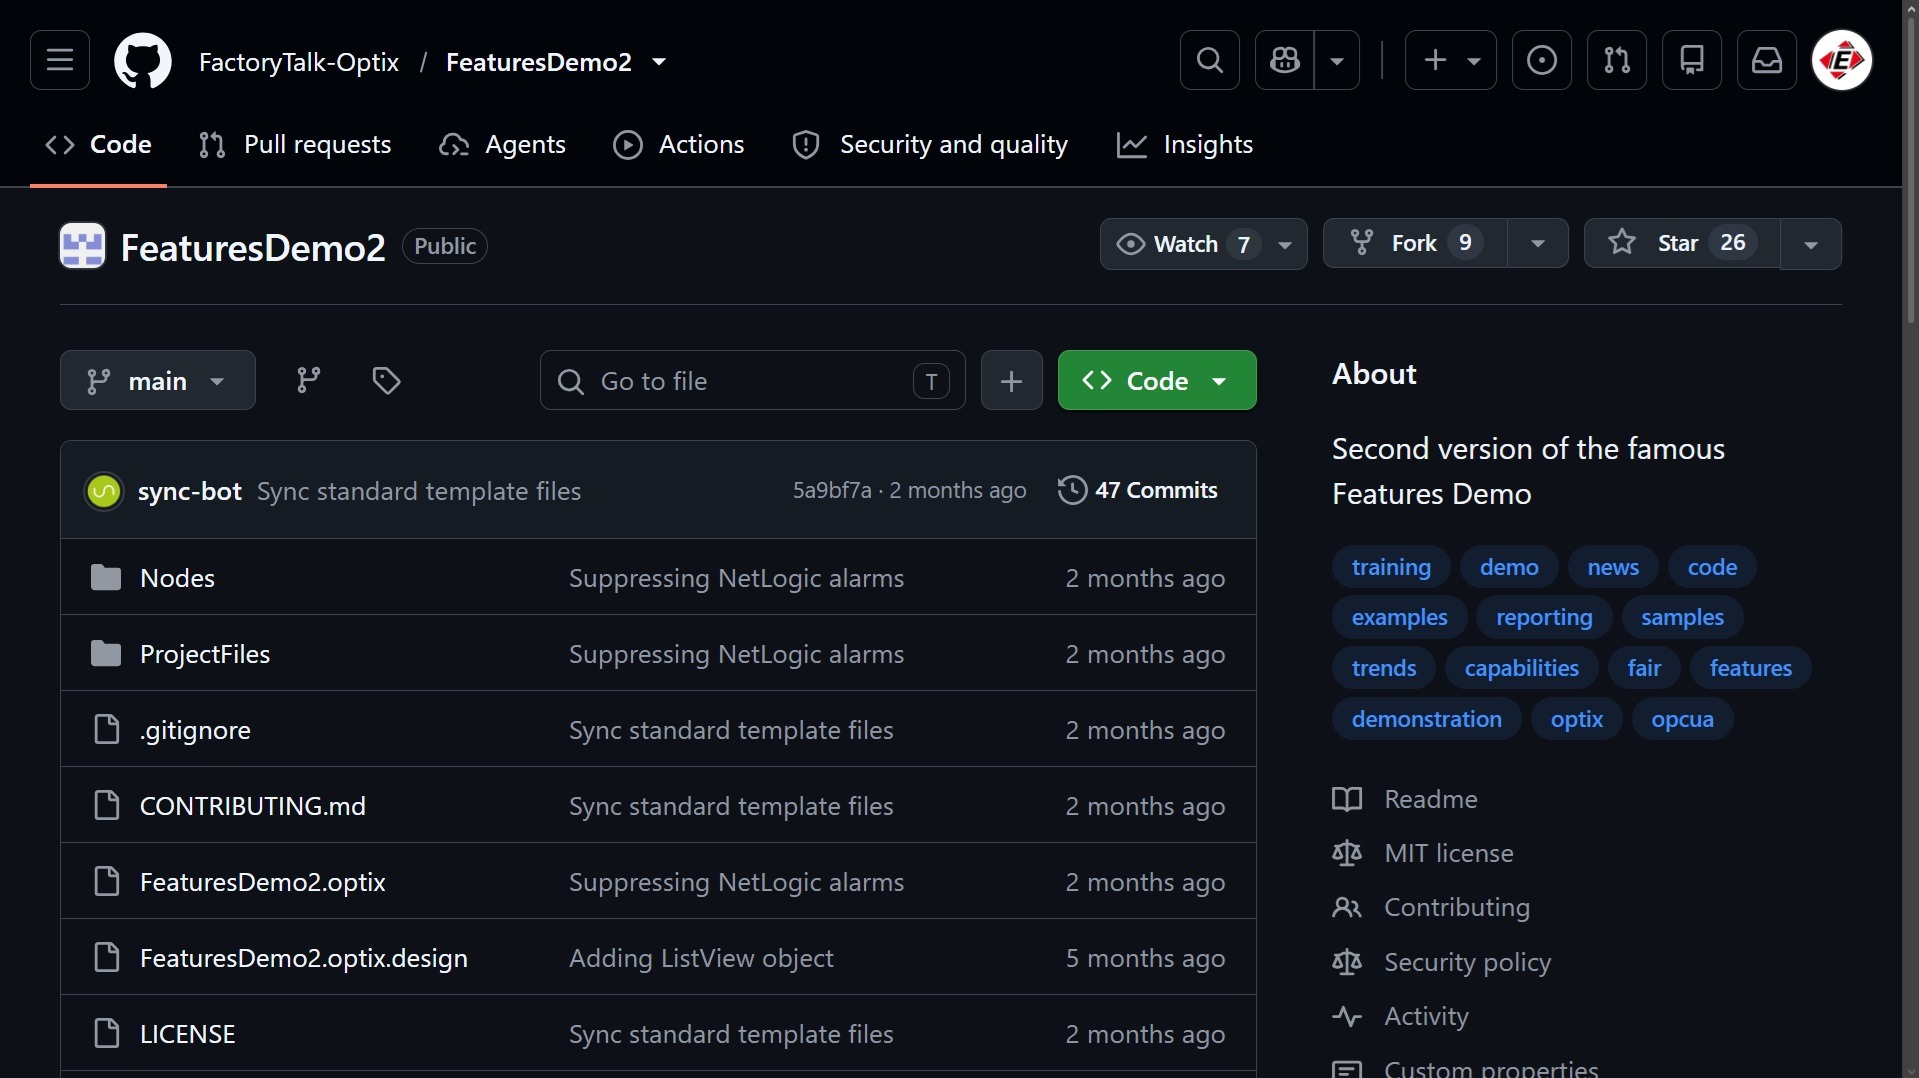
Task: Open FeaturesDemo2.optix.design file
Action: 304,958
